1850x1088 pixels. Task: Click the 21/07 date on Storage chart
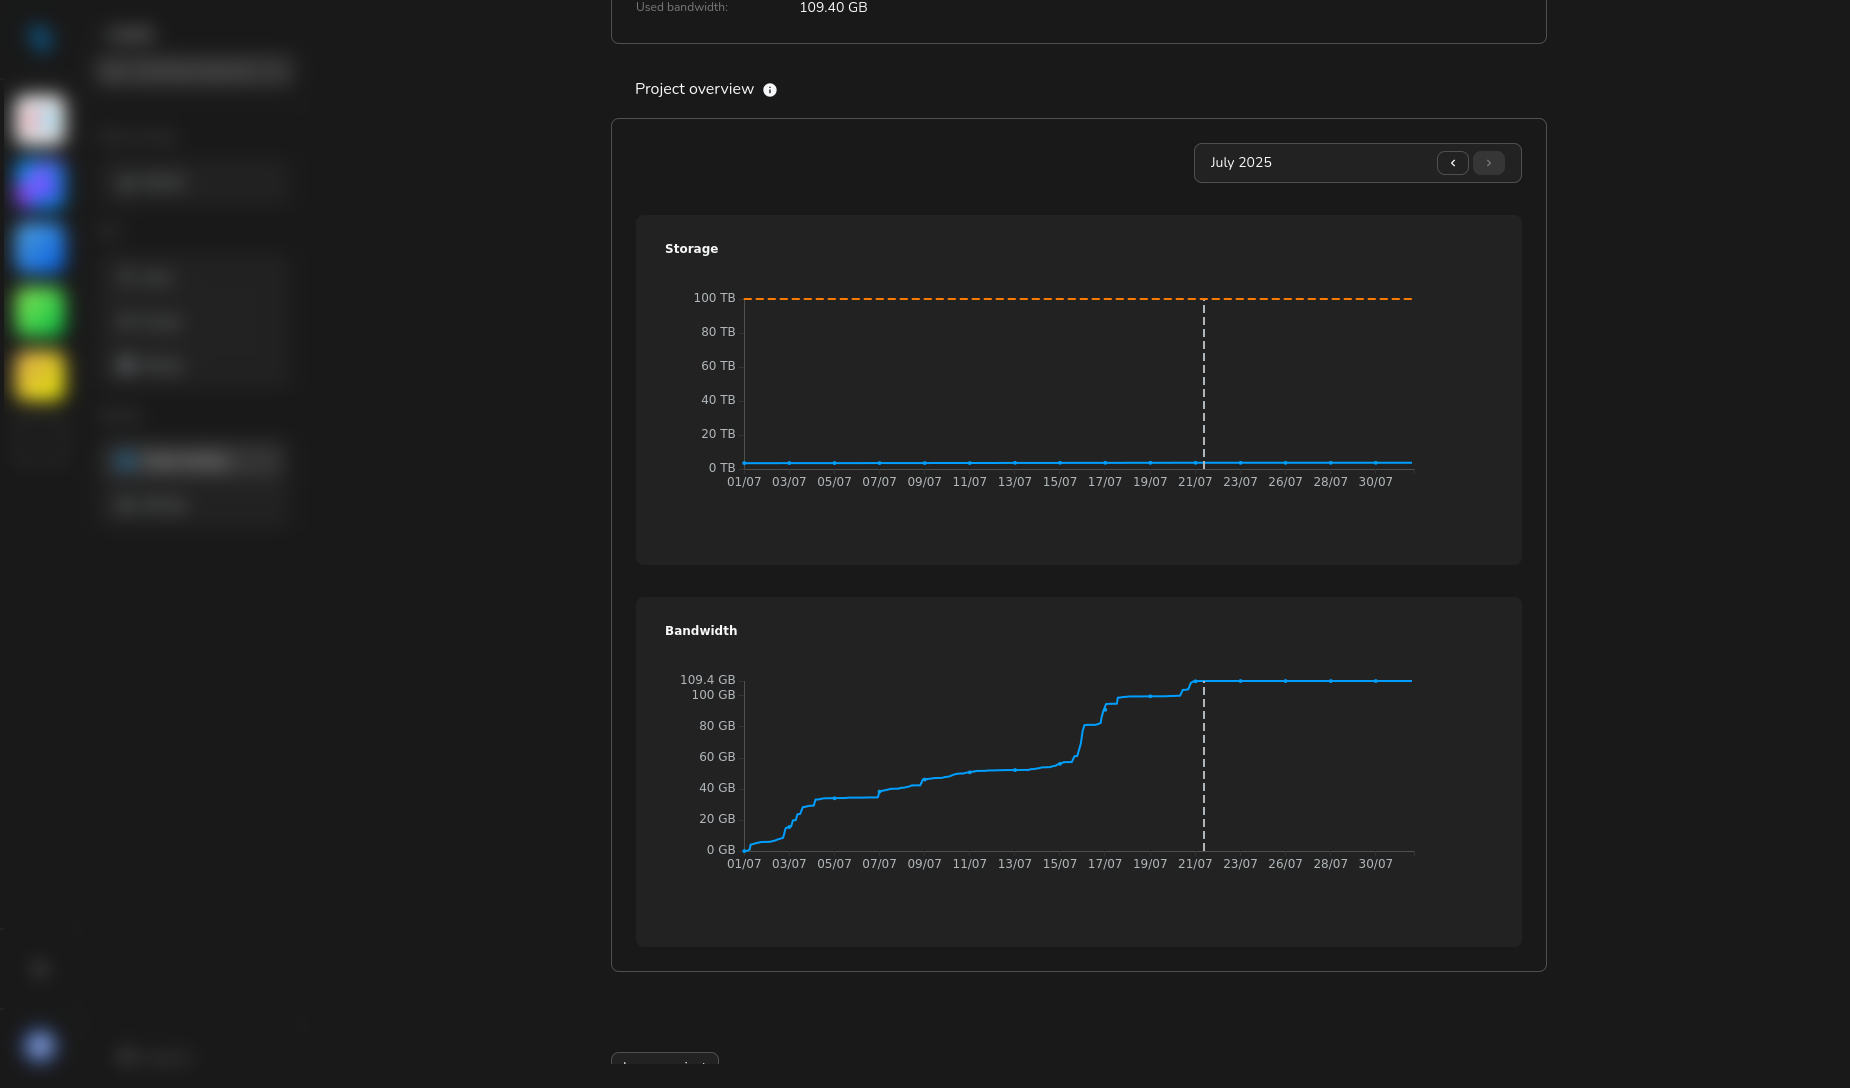[1195, 482]
